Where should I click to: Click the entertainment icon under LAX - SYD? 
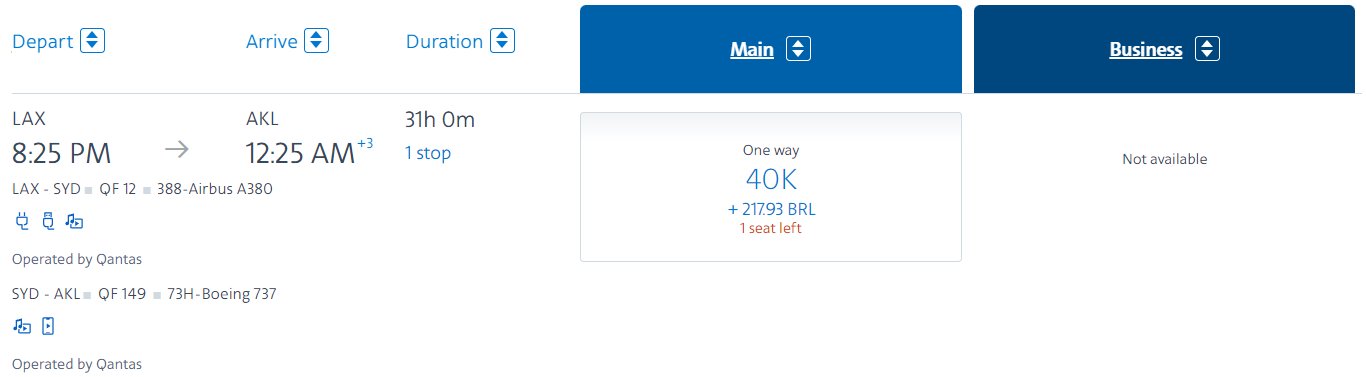(74, 221)
